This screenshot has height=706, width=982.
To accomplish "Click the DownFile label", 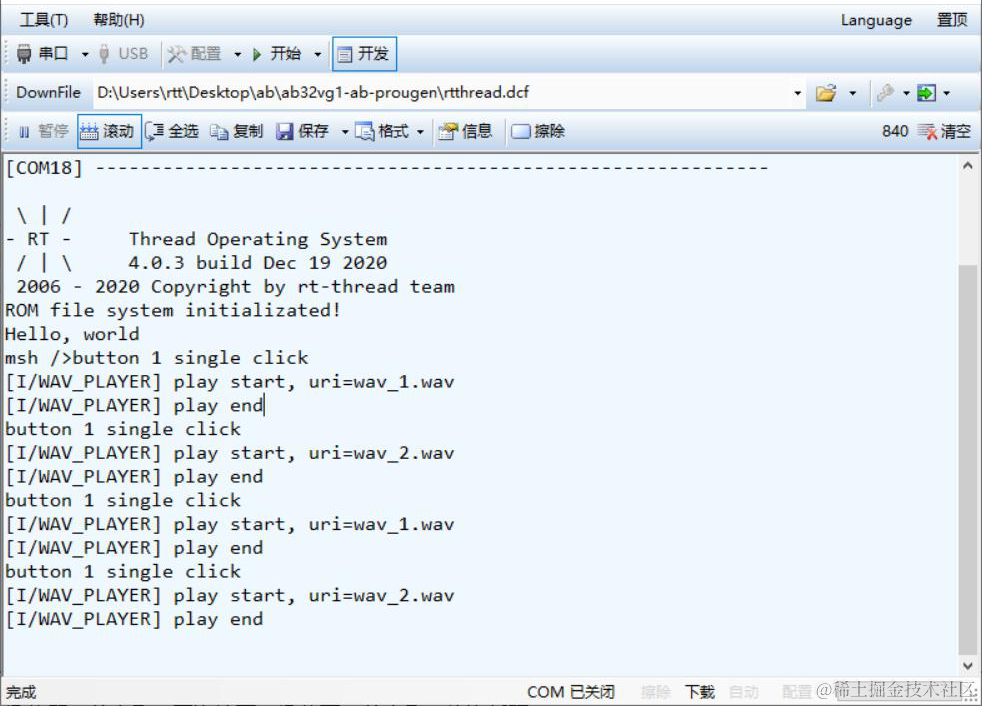I will tap(48, 93).
